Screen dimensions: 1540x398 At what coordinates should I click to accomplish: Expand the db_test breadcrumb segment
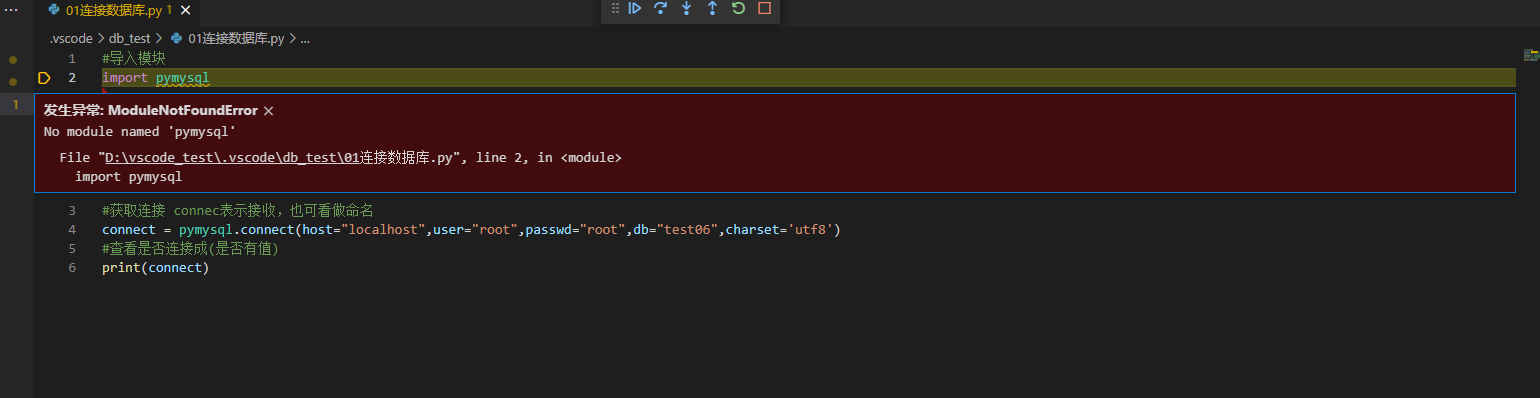[x=130, y=38]
